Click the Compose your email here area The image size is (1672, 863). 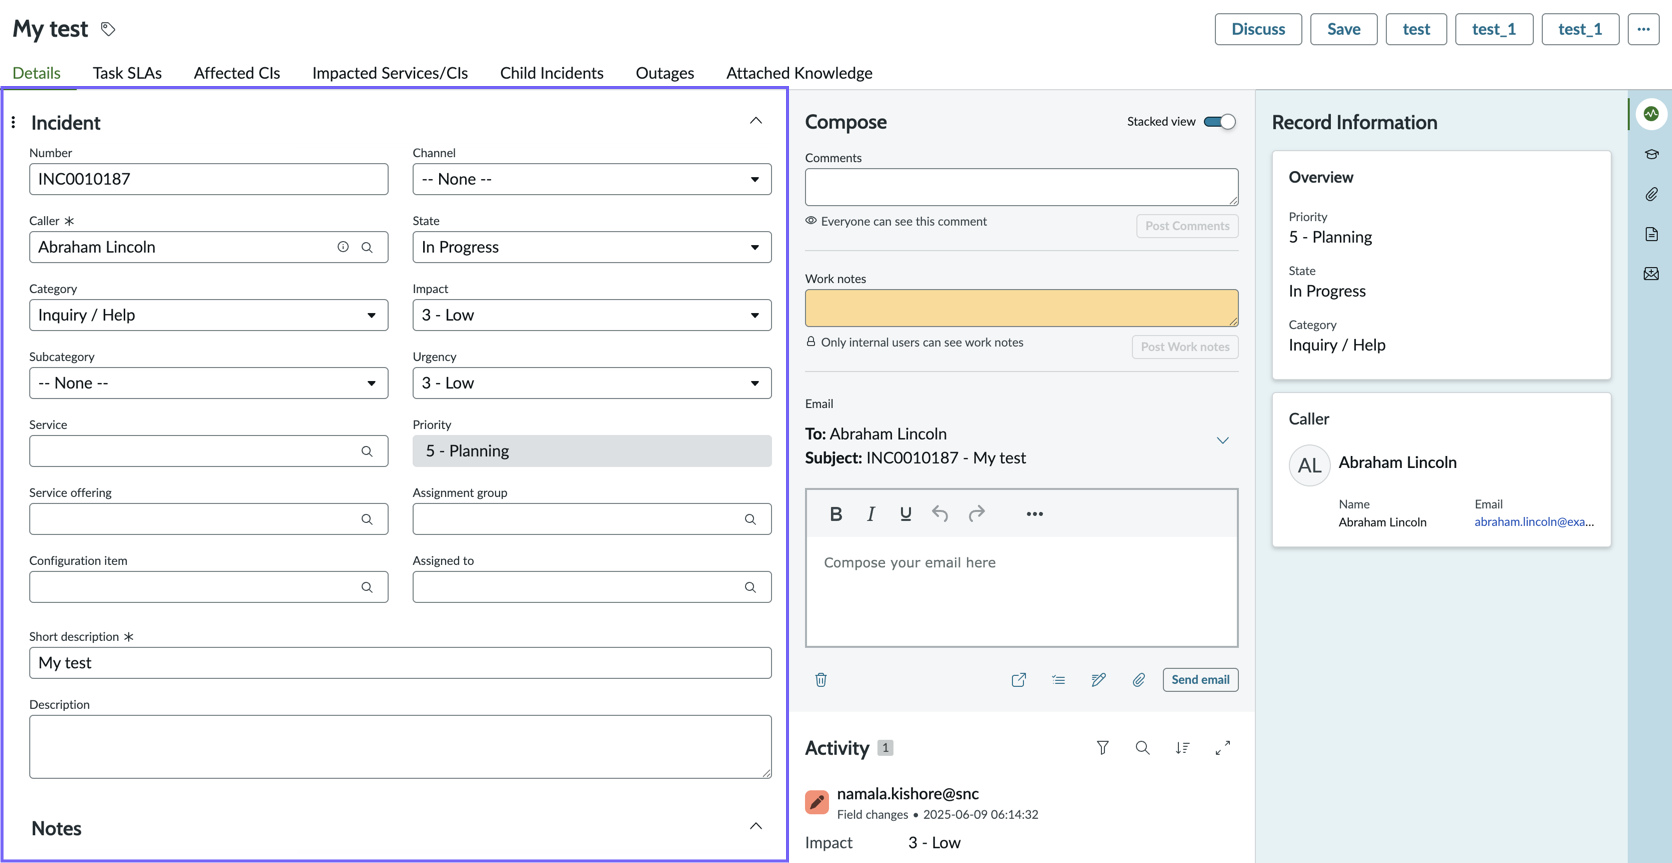pyautogui.click(x=1022, y=592)
